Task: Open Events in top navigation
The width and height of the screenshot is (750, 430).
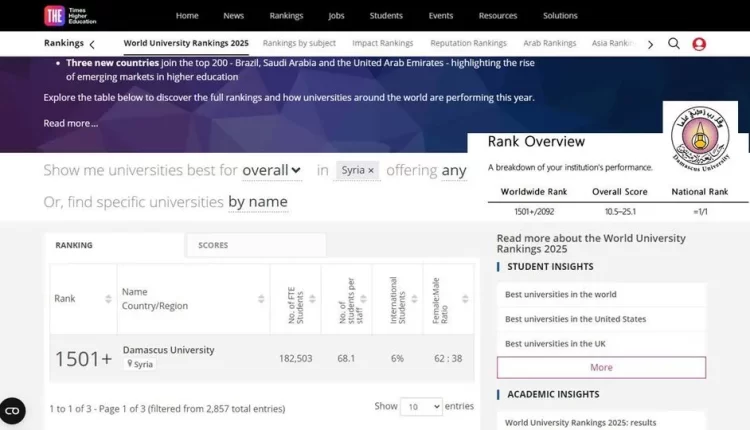Action: click(x=441, y=16)
